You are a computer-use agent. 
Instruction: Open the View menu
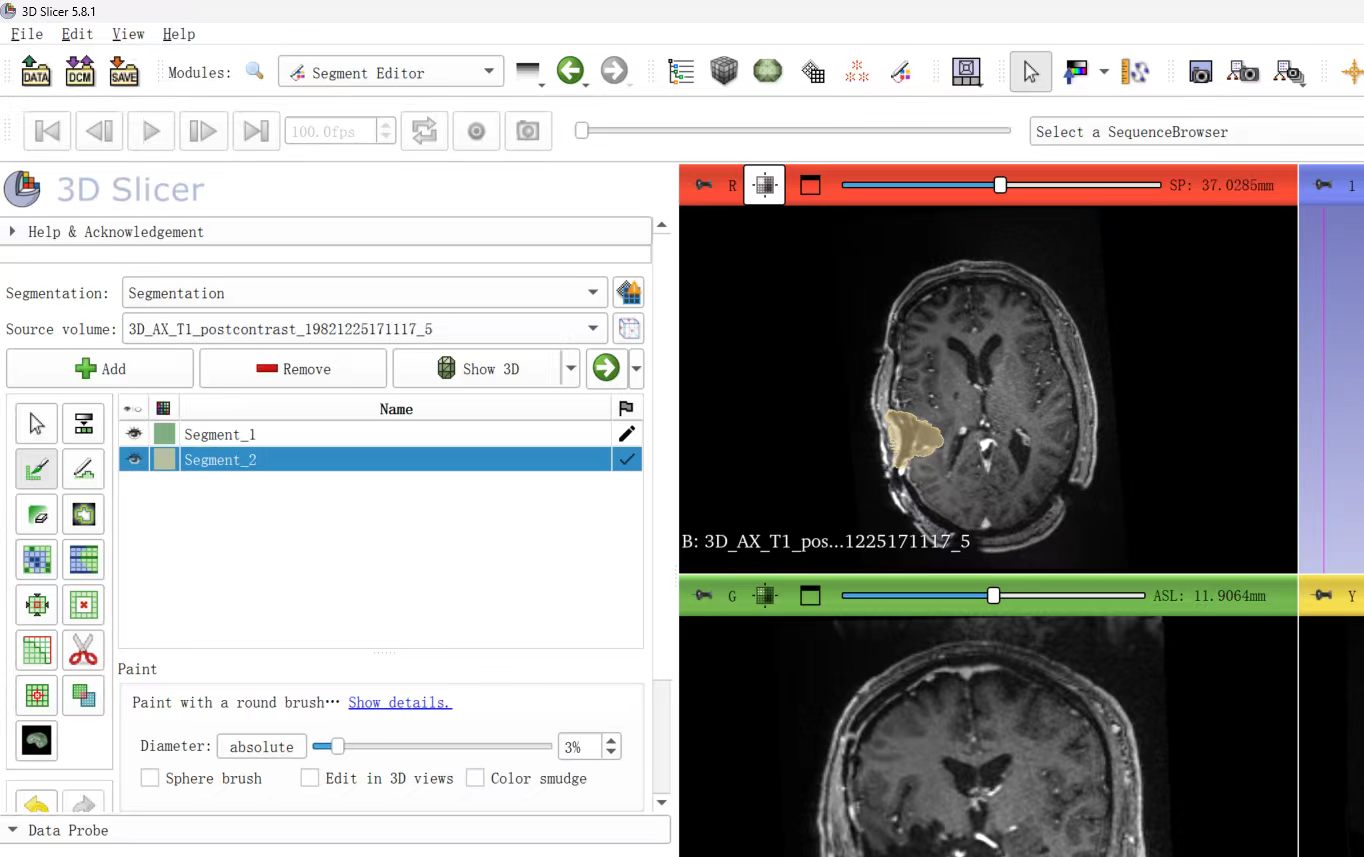pos(129,34)
